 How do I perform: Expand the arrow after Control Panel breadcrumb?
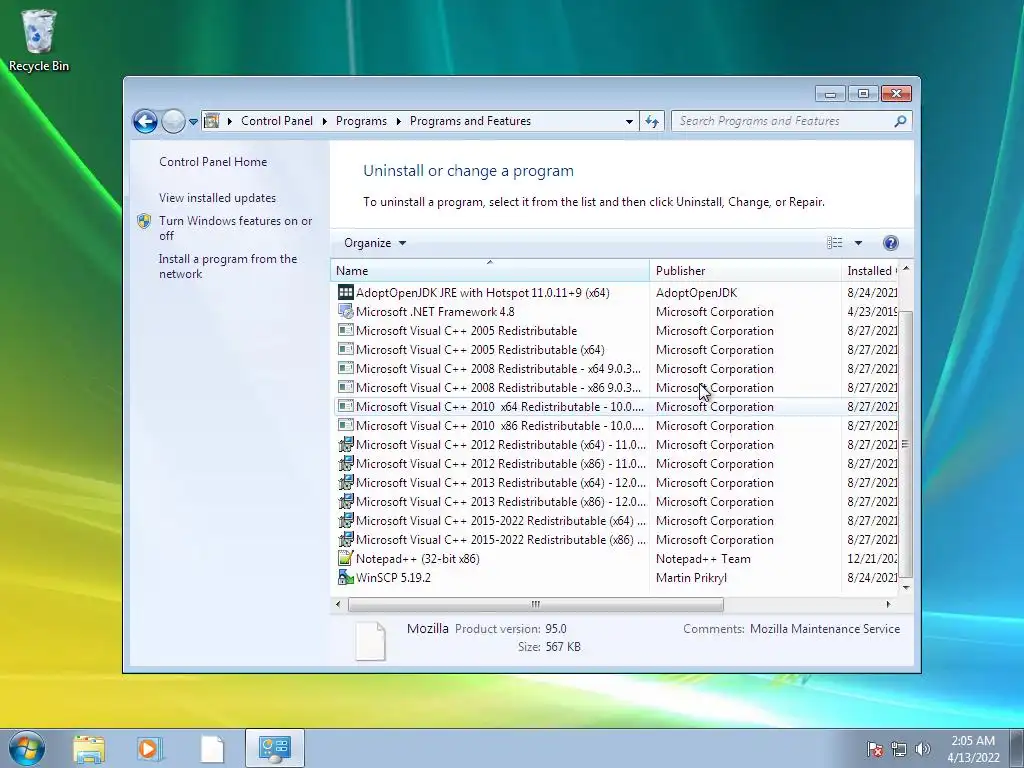[325, 121]
